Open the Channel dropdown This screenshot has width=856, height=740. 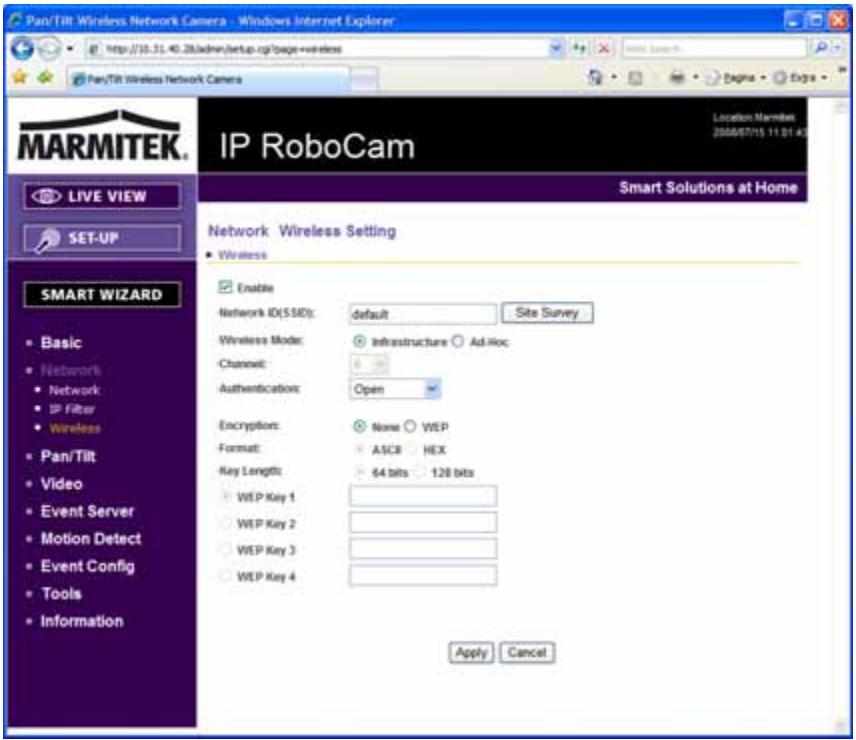[369, 364]
